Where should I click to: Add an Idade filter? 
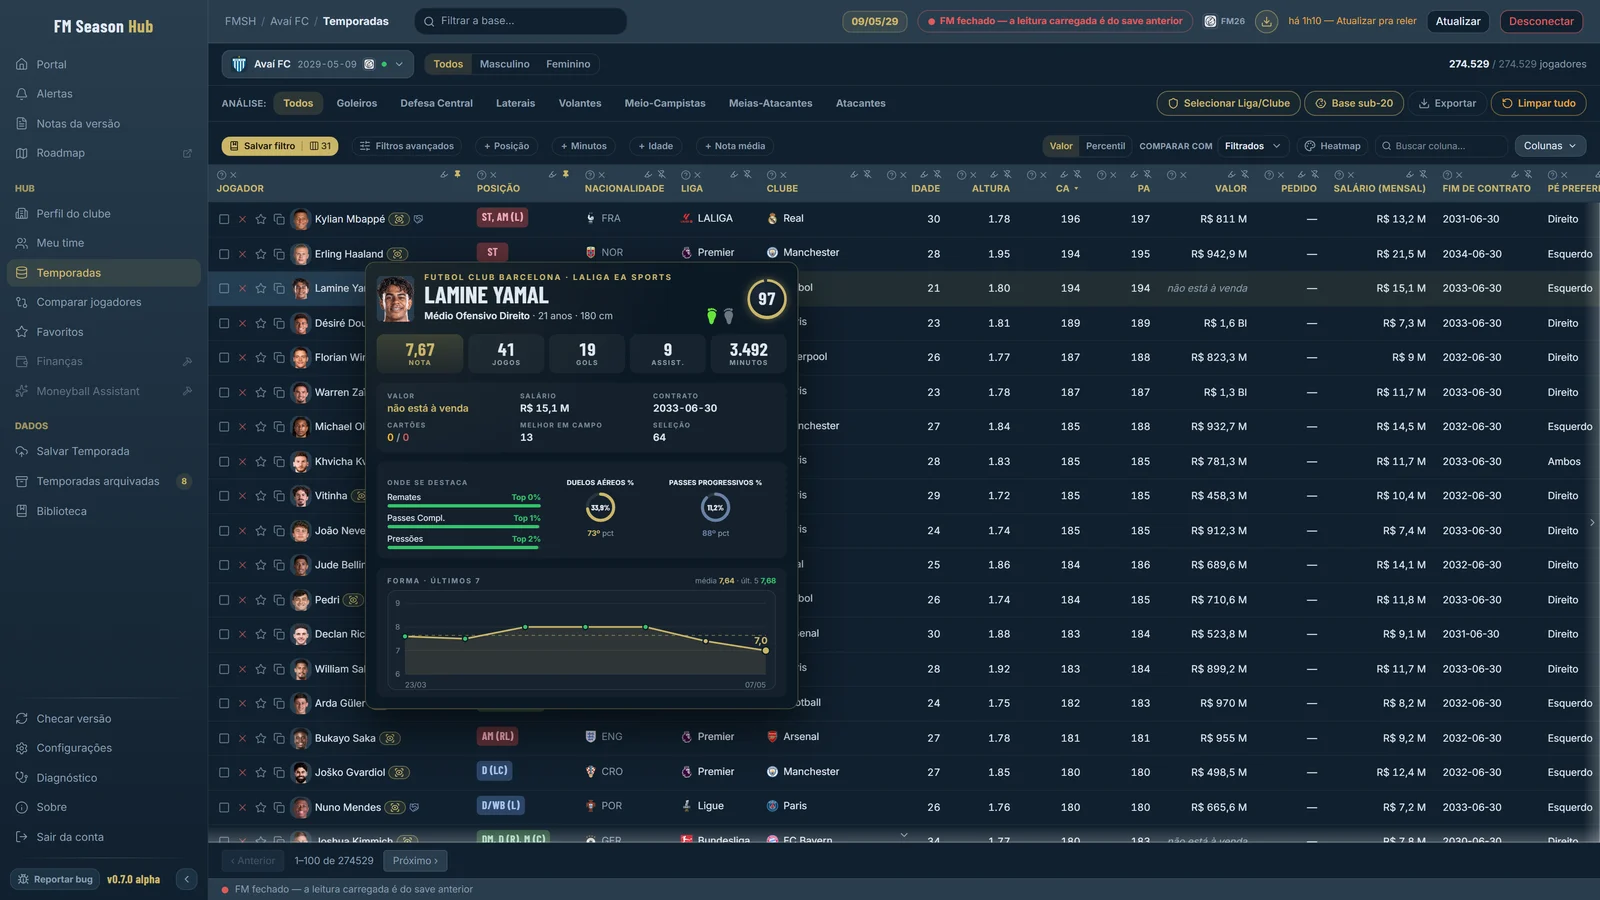(656, 146)
